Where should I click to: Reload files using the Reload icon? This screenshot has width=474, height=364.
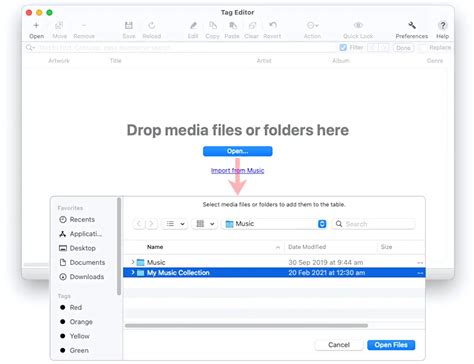click(x=152, y=25)
